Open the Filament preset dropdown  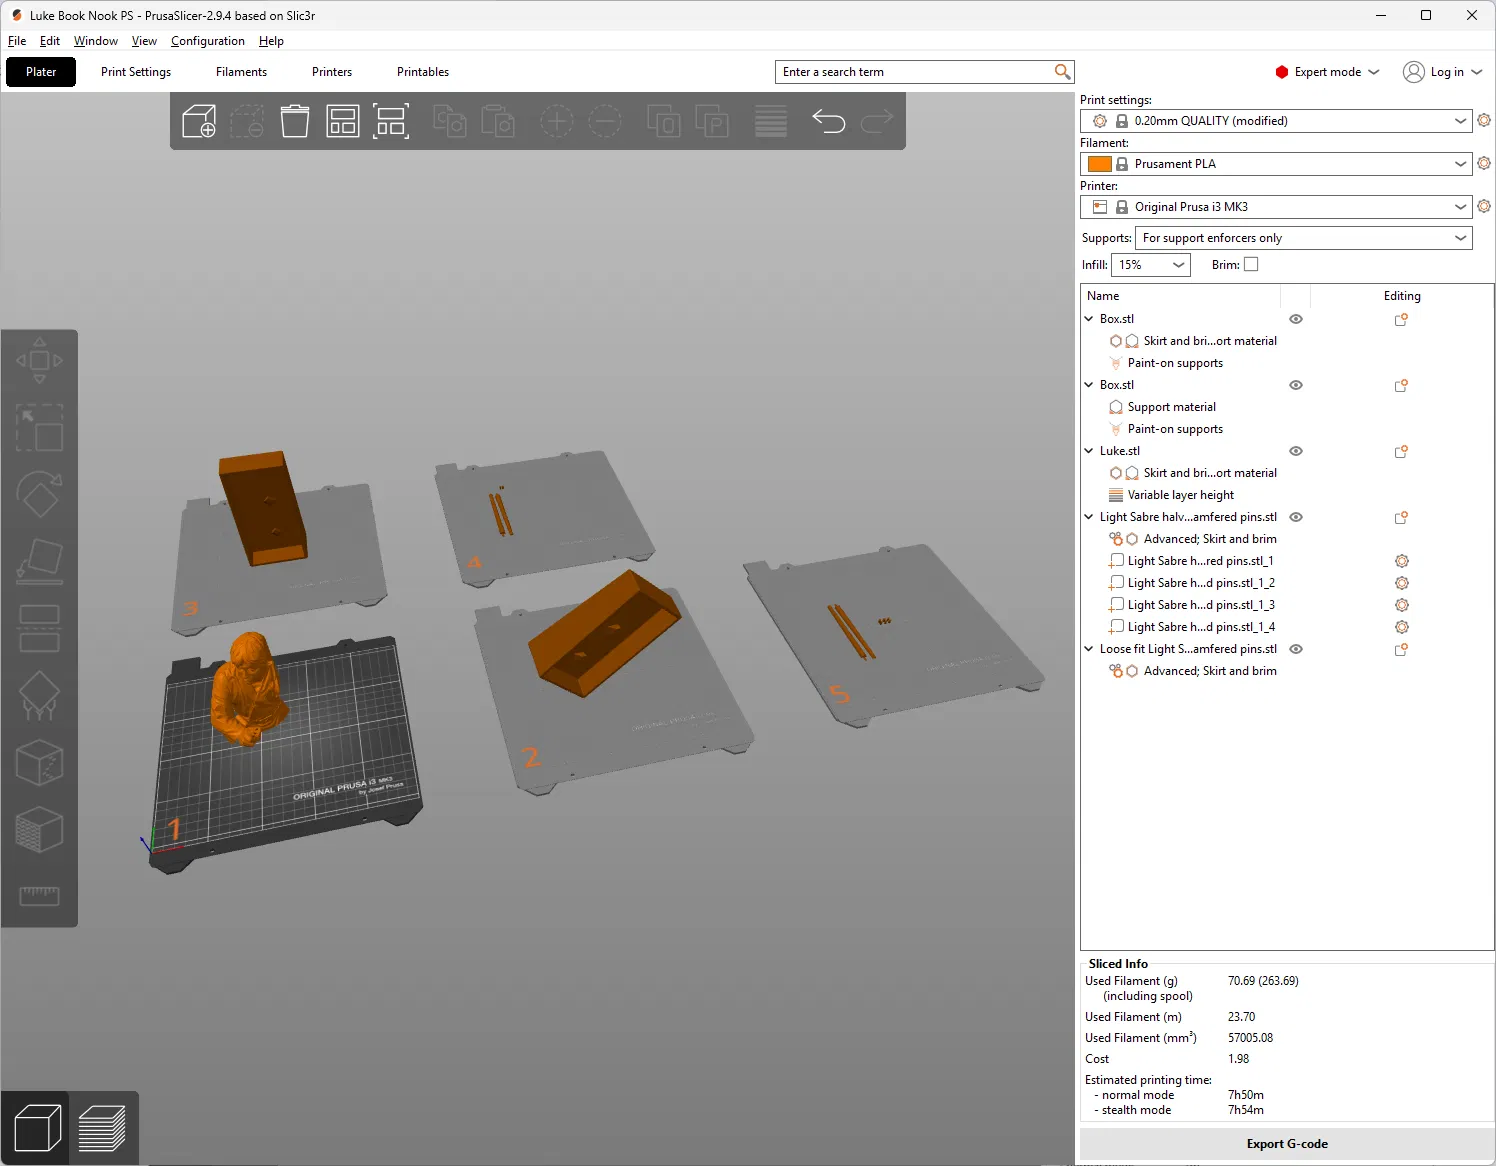[x=1276, y=164]
